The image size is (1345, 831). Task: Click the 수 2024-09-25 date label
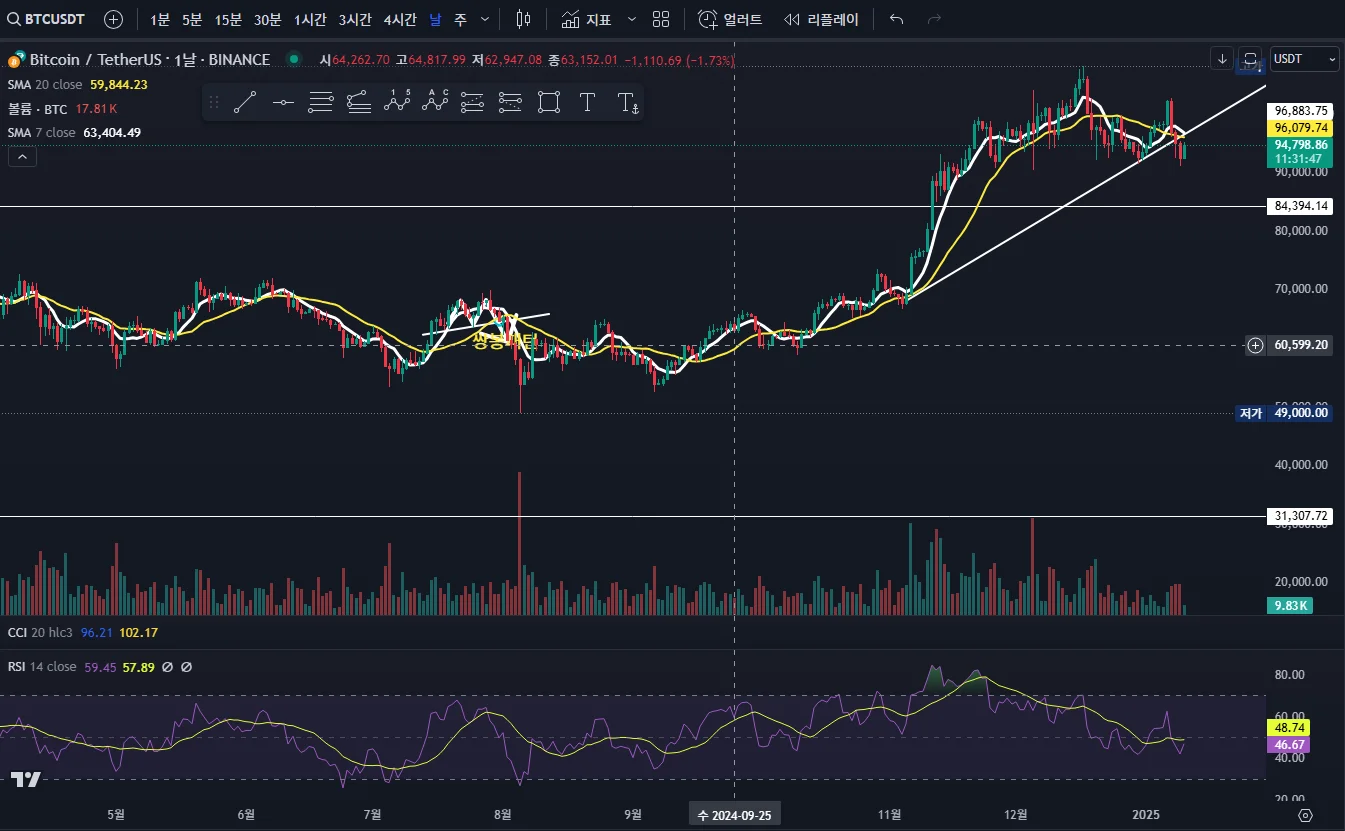736,815
